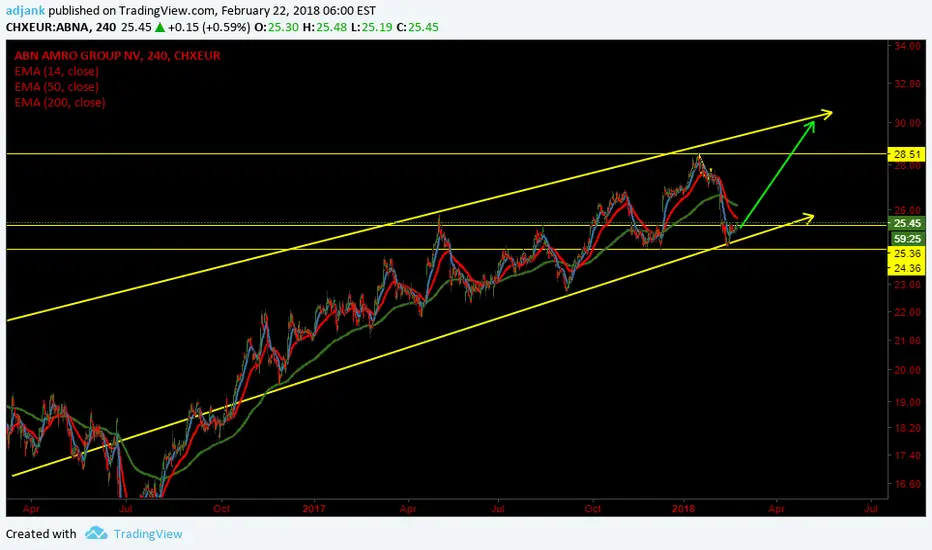The width and height of the screenshot is (932, 550).
Task: Click the CHXEUR:ABNA symbol header text
Action: tap(48, 27)
